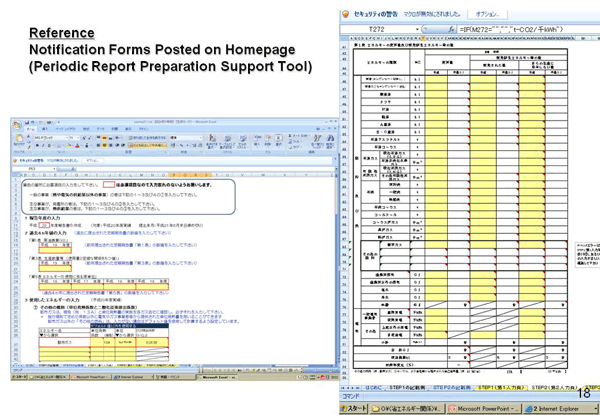Toggle Underline in left Excel ribbon
Screen dimensions: 600x415
(x=48, y=146)
